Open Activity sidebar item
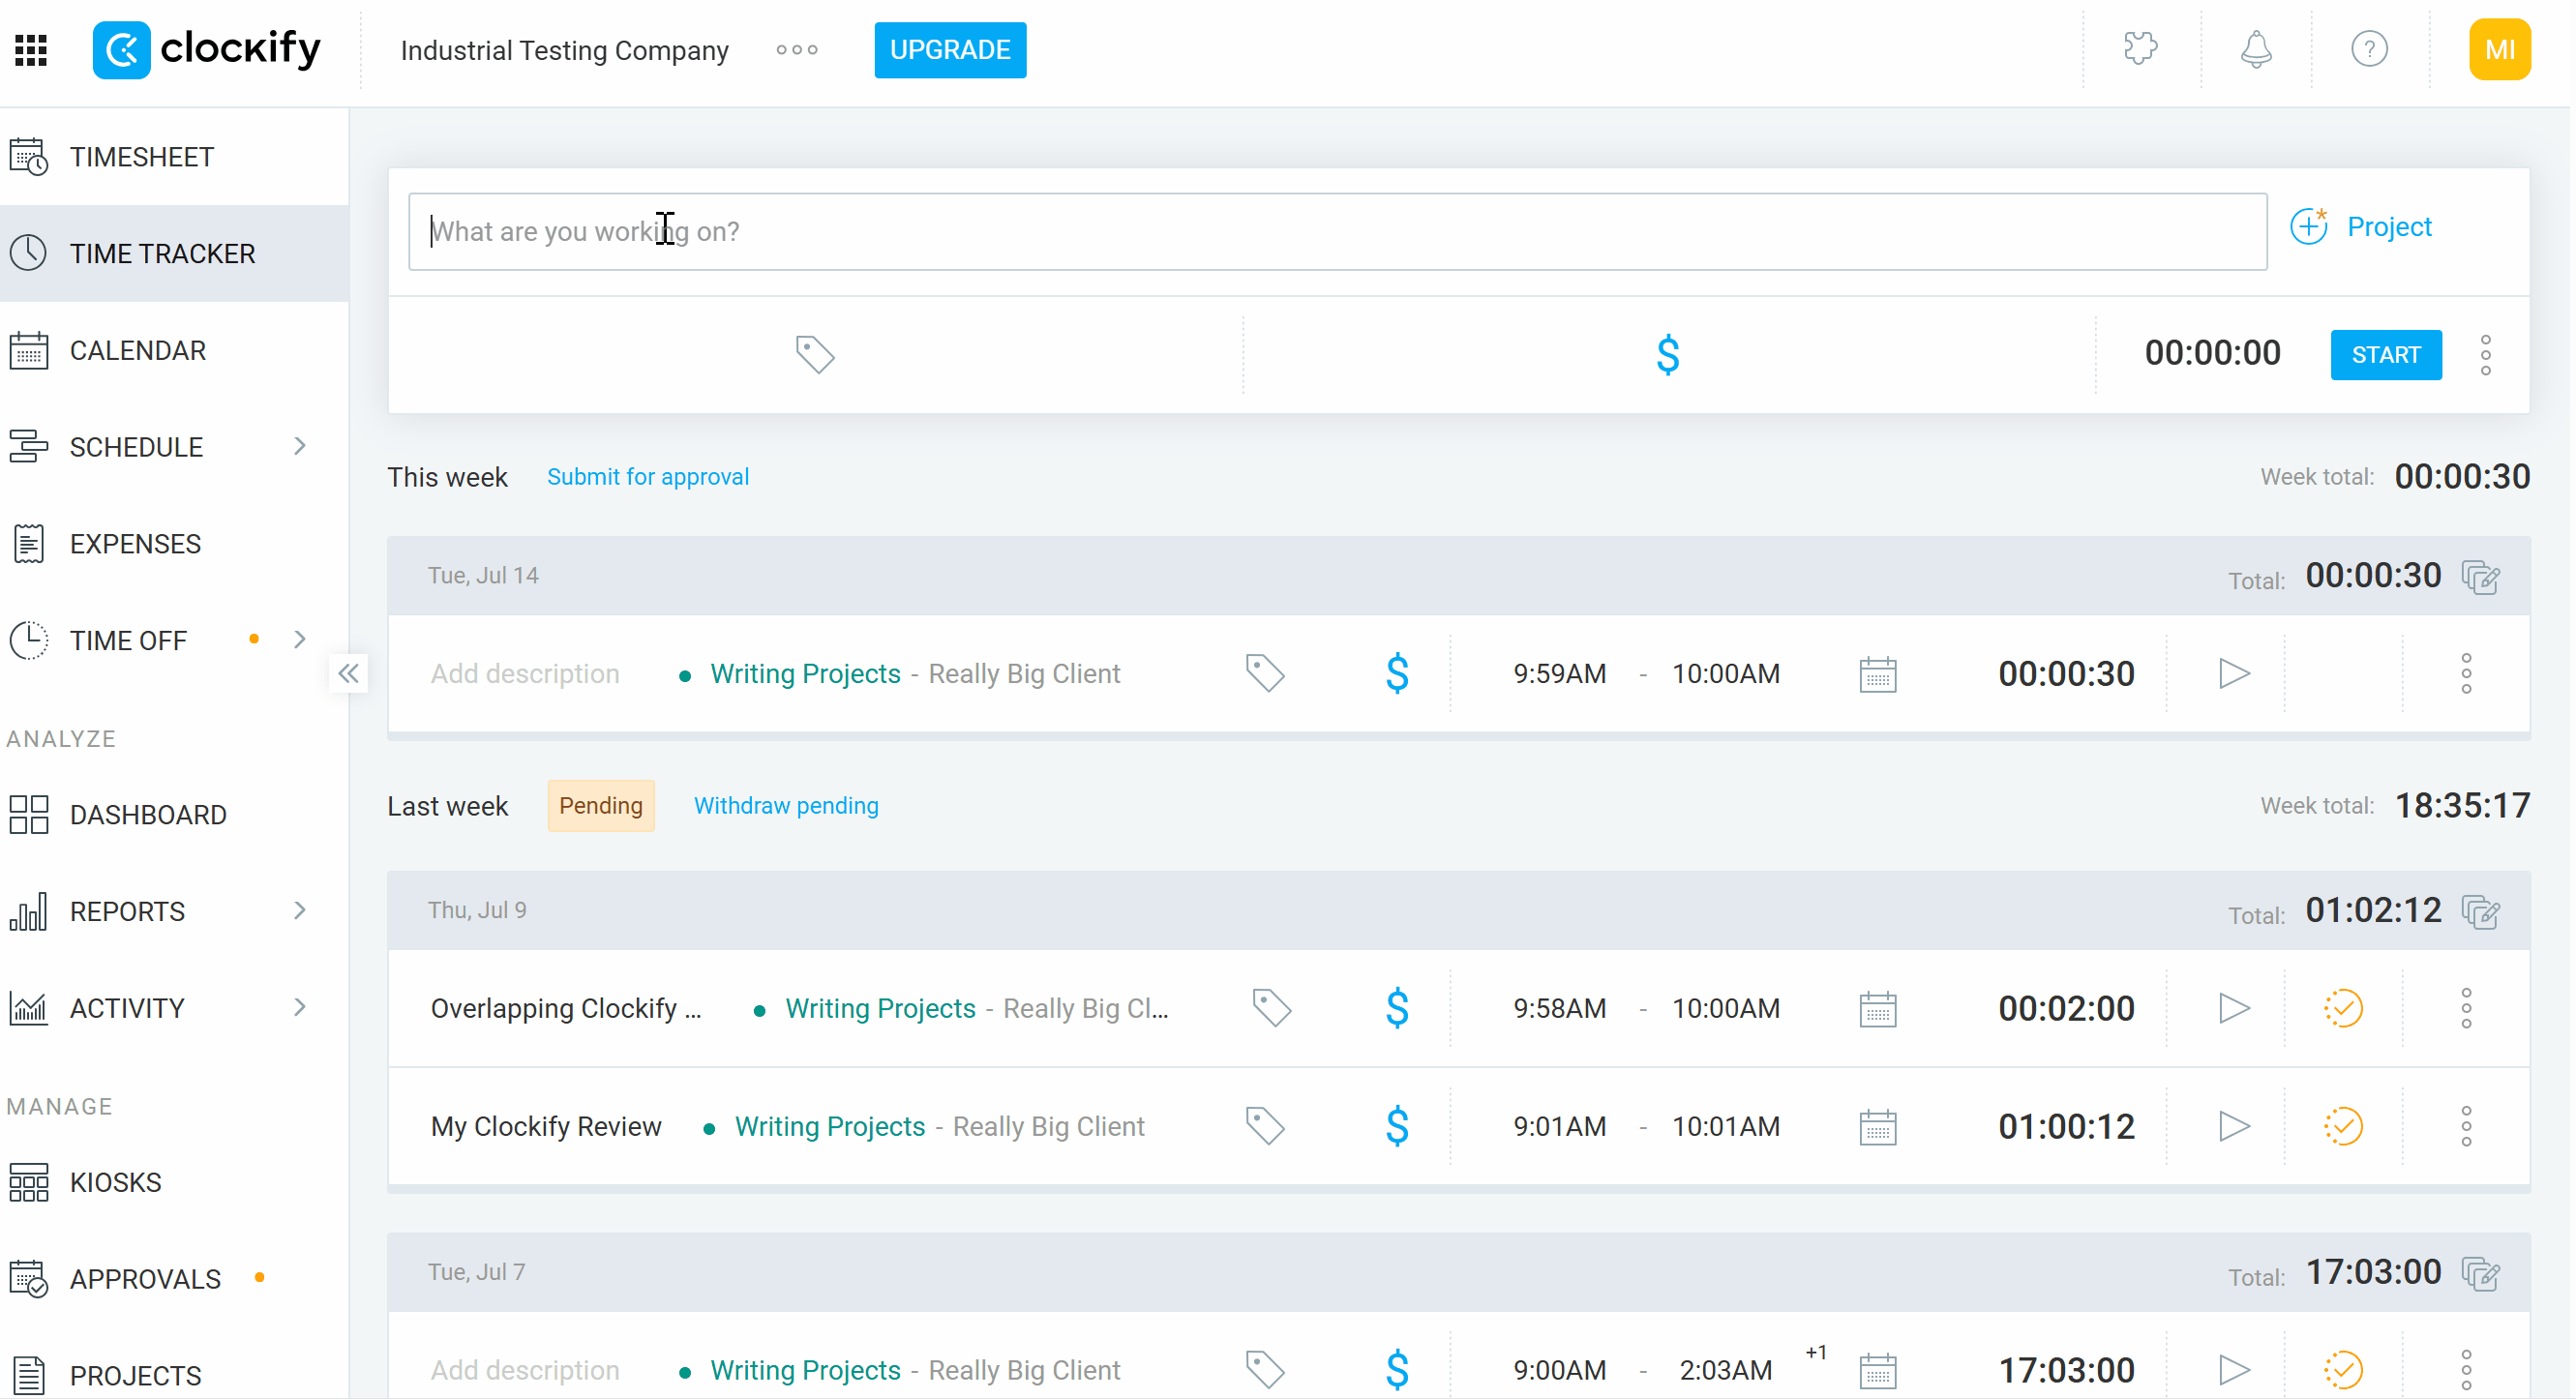 click(x=128, y=1009)
